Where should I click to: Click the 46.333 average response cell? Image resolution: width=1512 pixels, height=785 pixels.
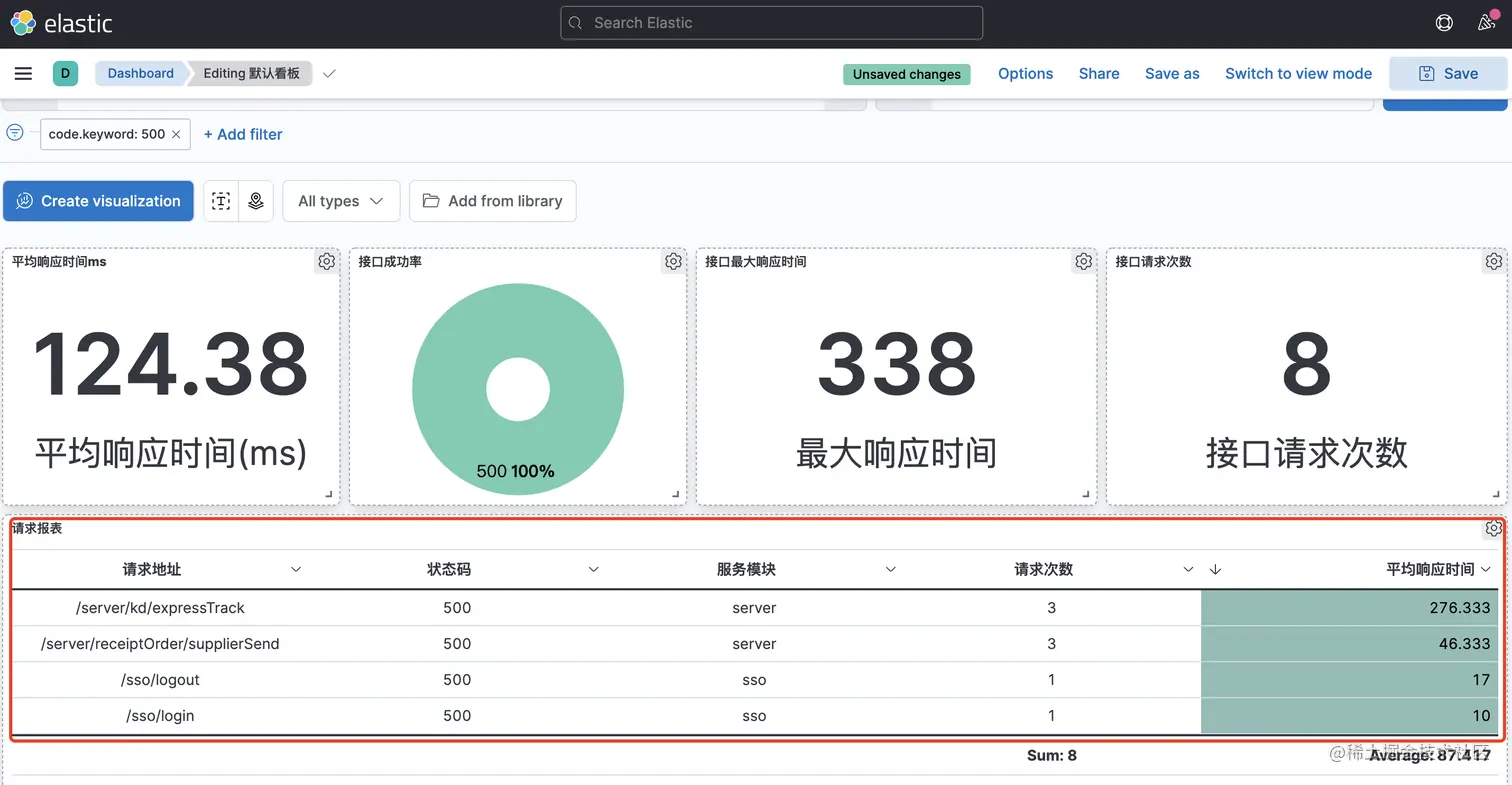coord(1349,644)
